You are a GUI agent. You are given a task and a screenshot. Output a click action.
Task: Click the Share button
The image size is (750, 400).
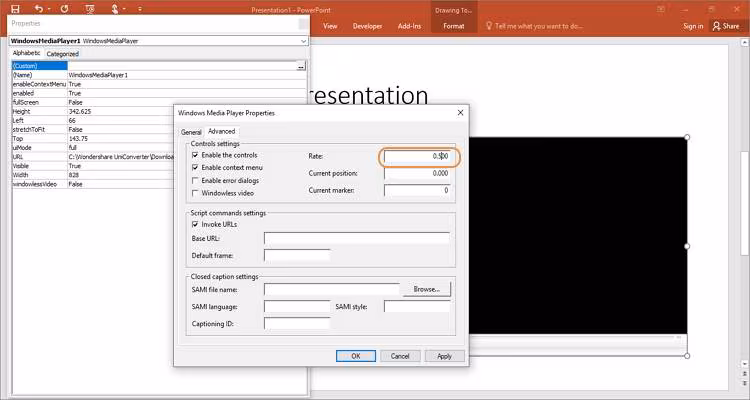click(x=726, y=26)
